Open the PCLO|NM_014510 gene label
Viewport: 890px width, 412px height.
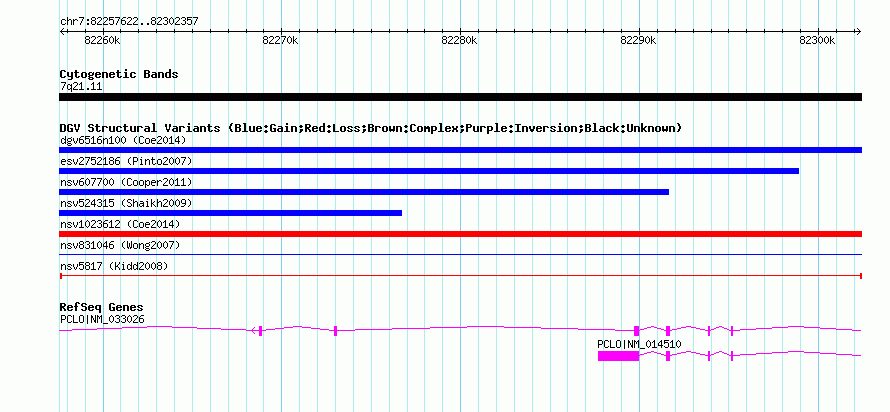pos(640,344)
